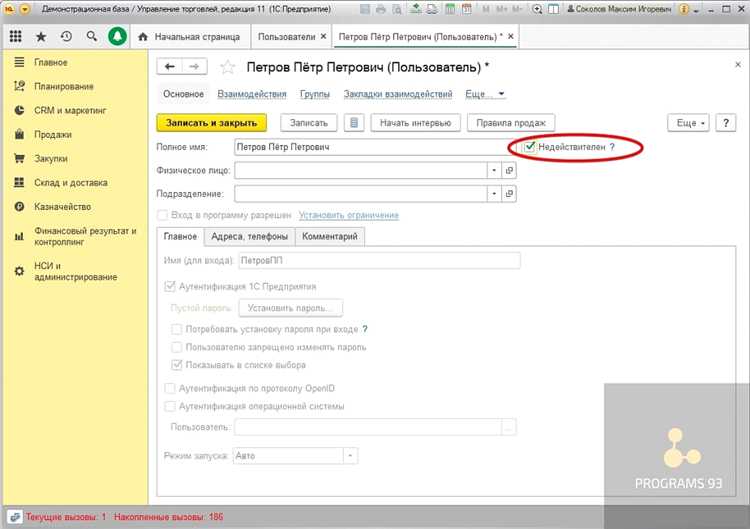Open the Группы link
Screen dimensions: 750x529
pos(315,94)
